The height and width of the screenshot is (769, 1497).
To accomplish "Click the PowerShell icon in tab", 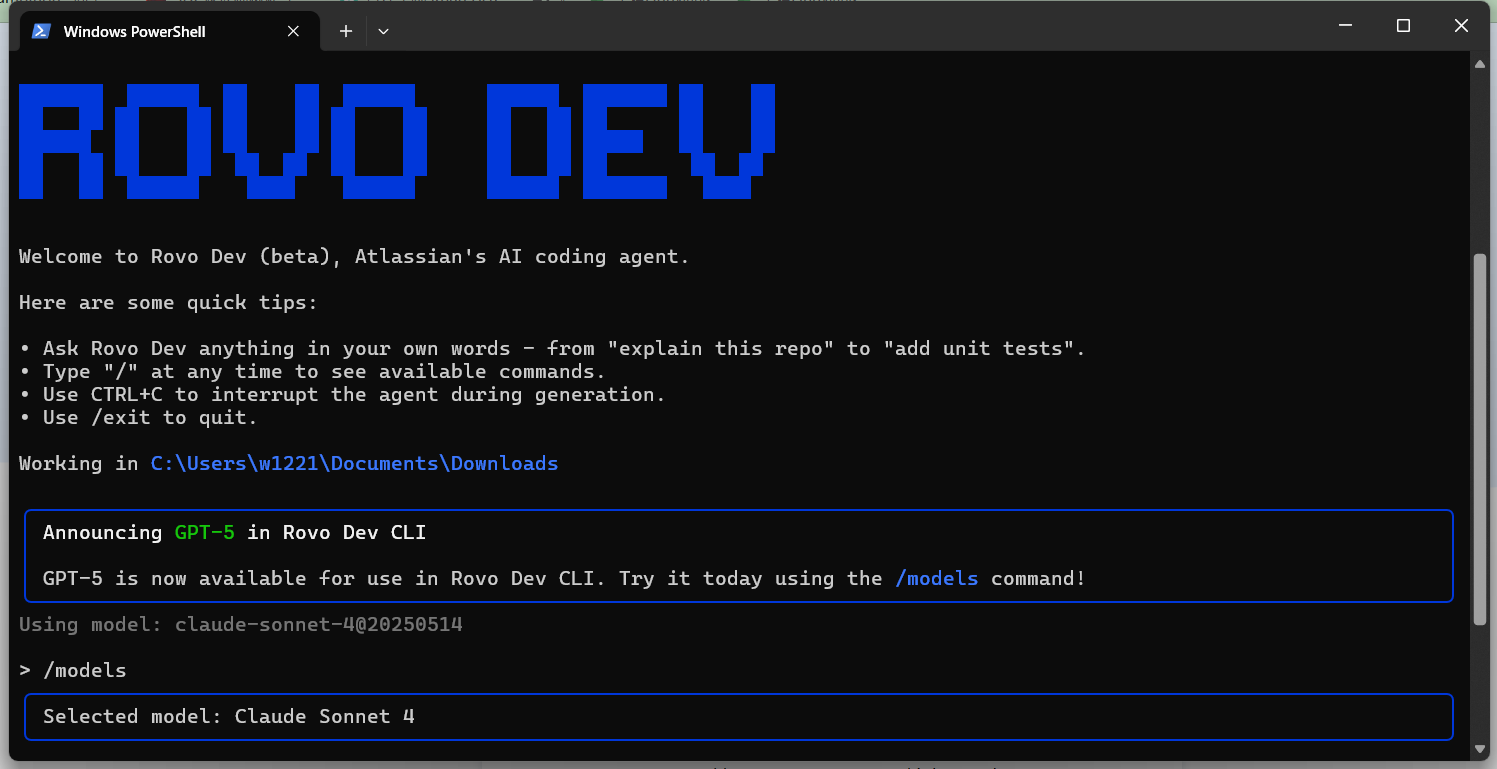I will point(41,31).
